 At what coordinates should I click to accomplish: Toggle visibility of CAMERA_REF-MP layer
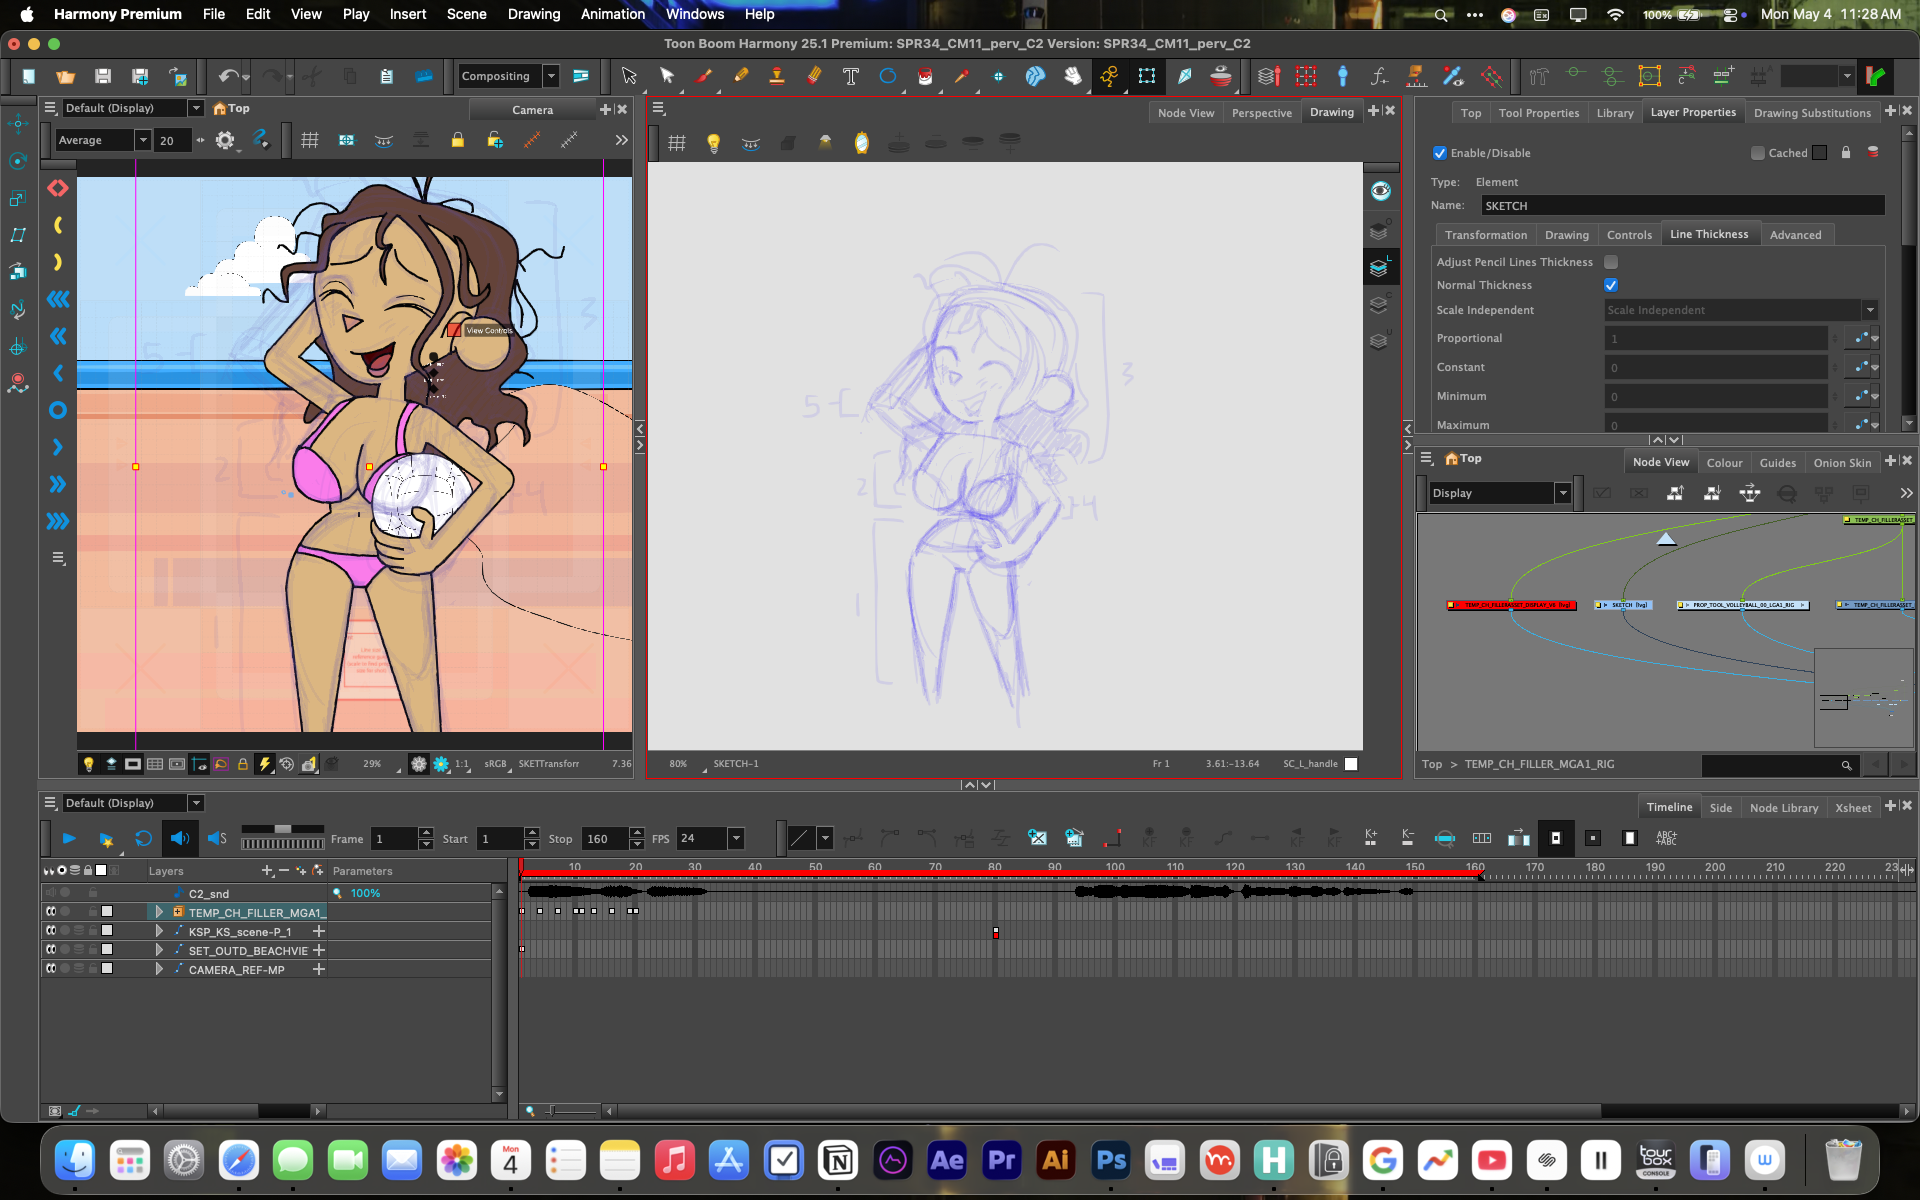click(x=50, y=969)
